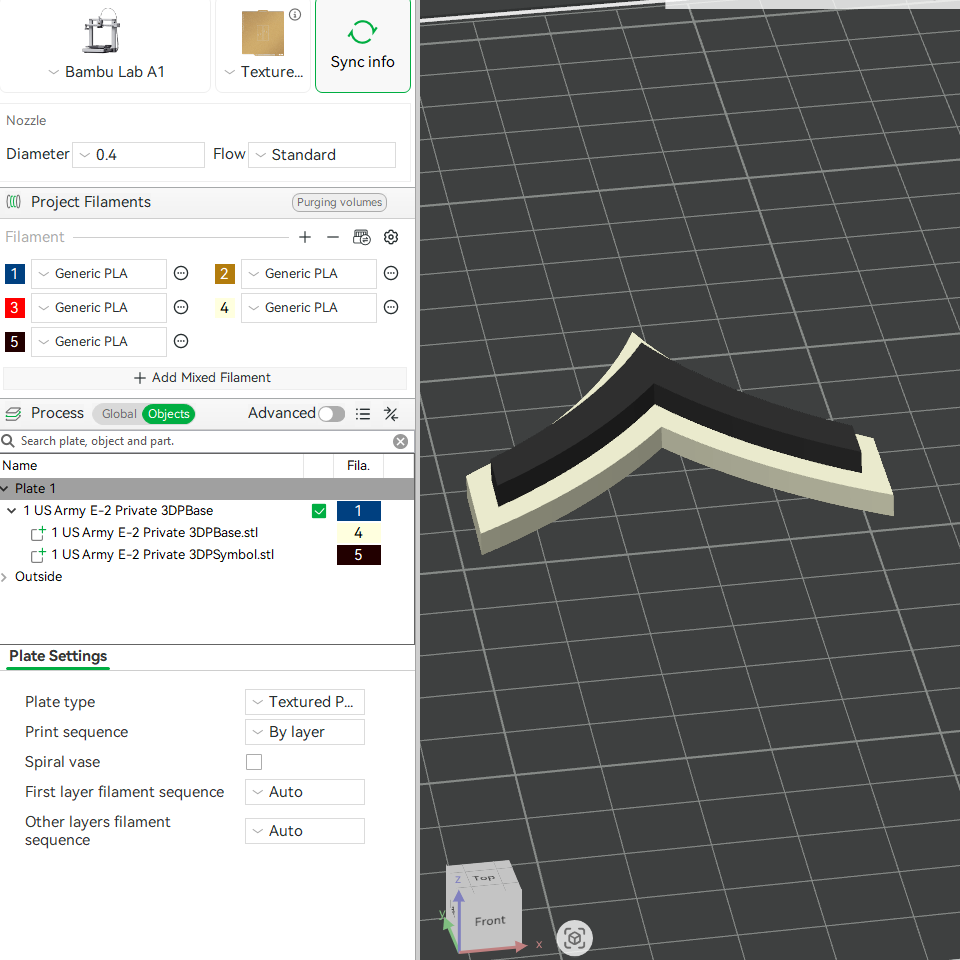
Task: Click Add Mixed Filament button
Action: pos(204,378)
